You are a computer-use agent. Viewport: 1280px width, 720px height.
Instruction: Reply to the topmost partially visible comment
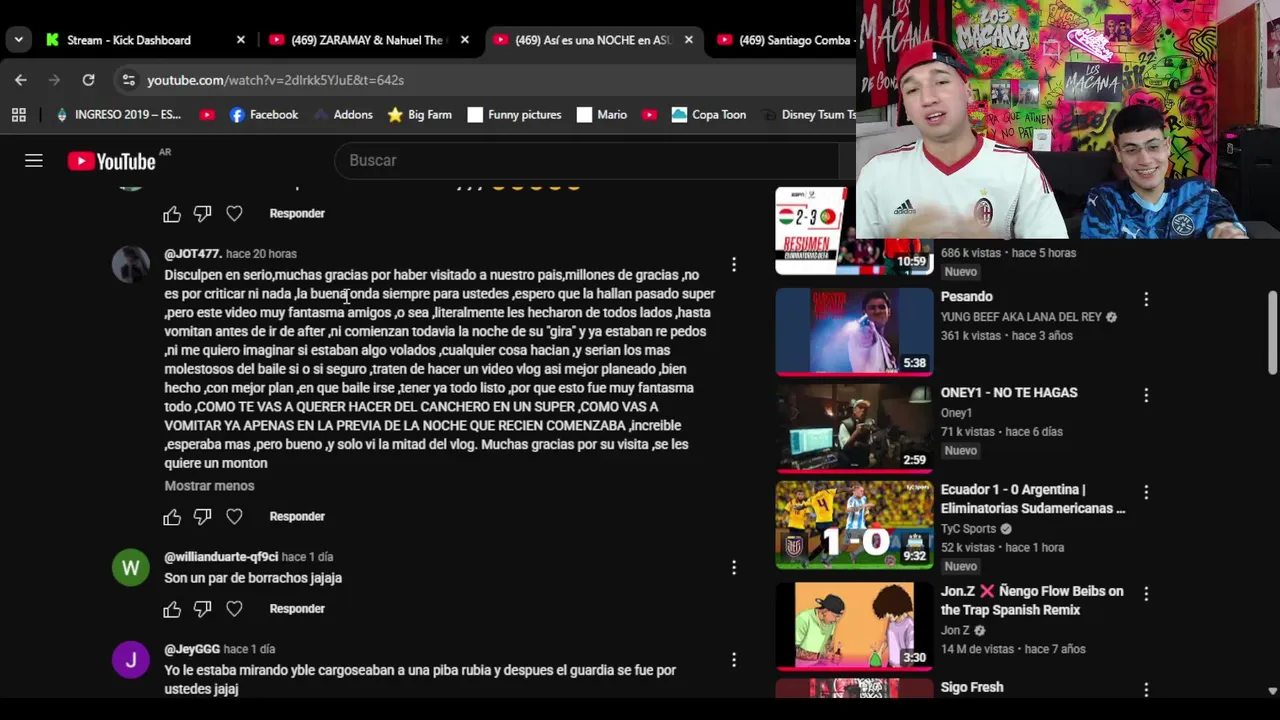[x=297, y=214]
